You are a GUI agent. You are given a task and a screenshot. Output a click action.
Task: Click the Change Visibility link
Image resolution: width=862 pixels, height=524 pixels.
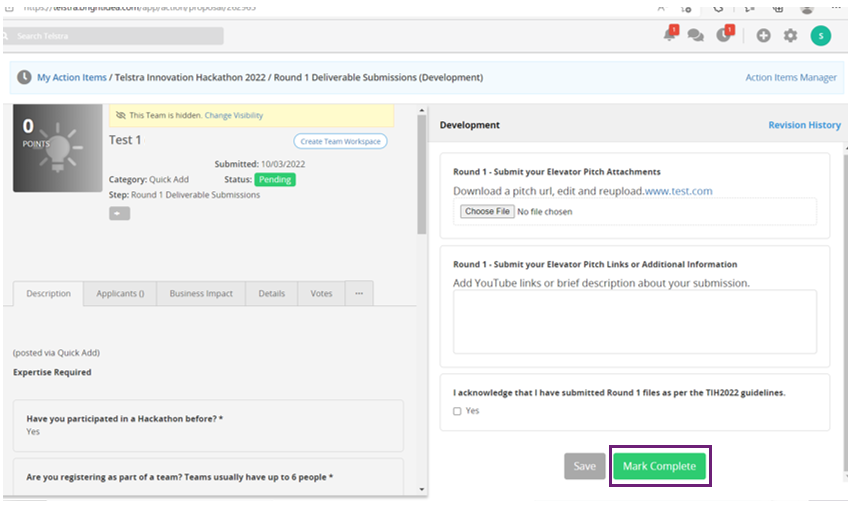click(x=234, y=115)
